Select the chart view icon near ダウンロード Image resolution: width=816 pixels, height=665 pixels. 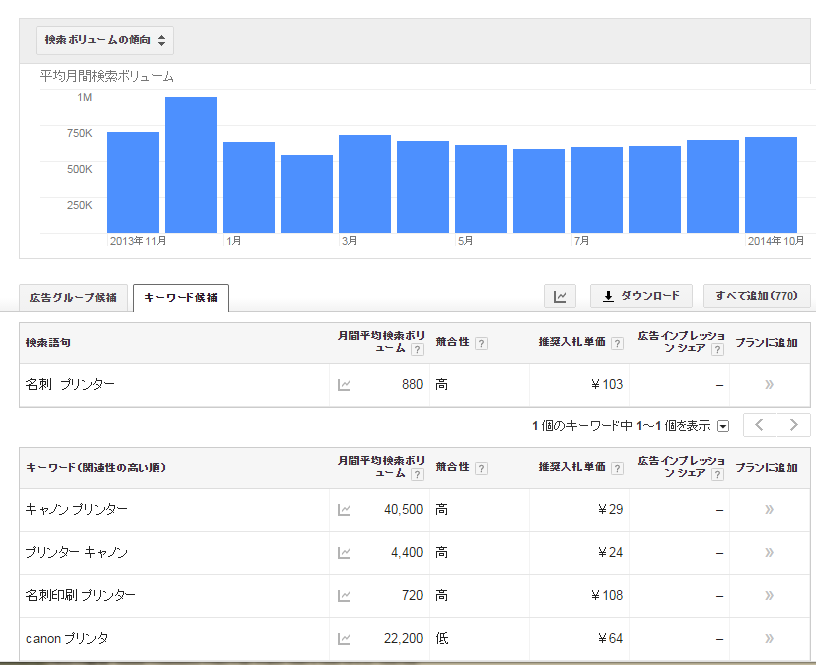(560, 296)
